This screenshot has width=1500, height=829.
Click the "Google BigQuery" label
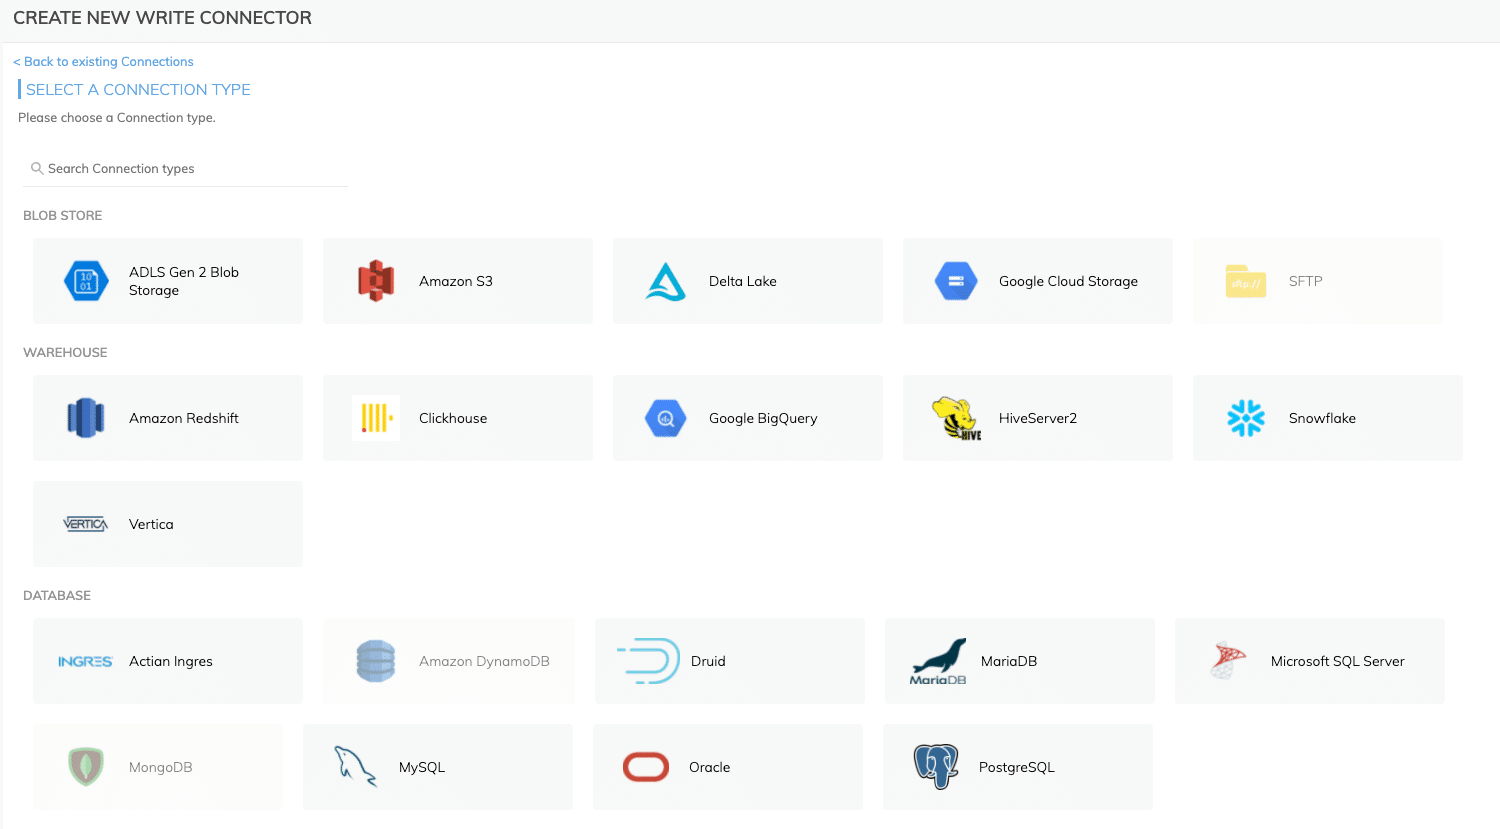point(763,418)
